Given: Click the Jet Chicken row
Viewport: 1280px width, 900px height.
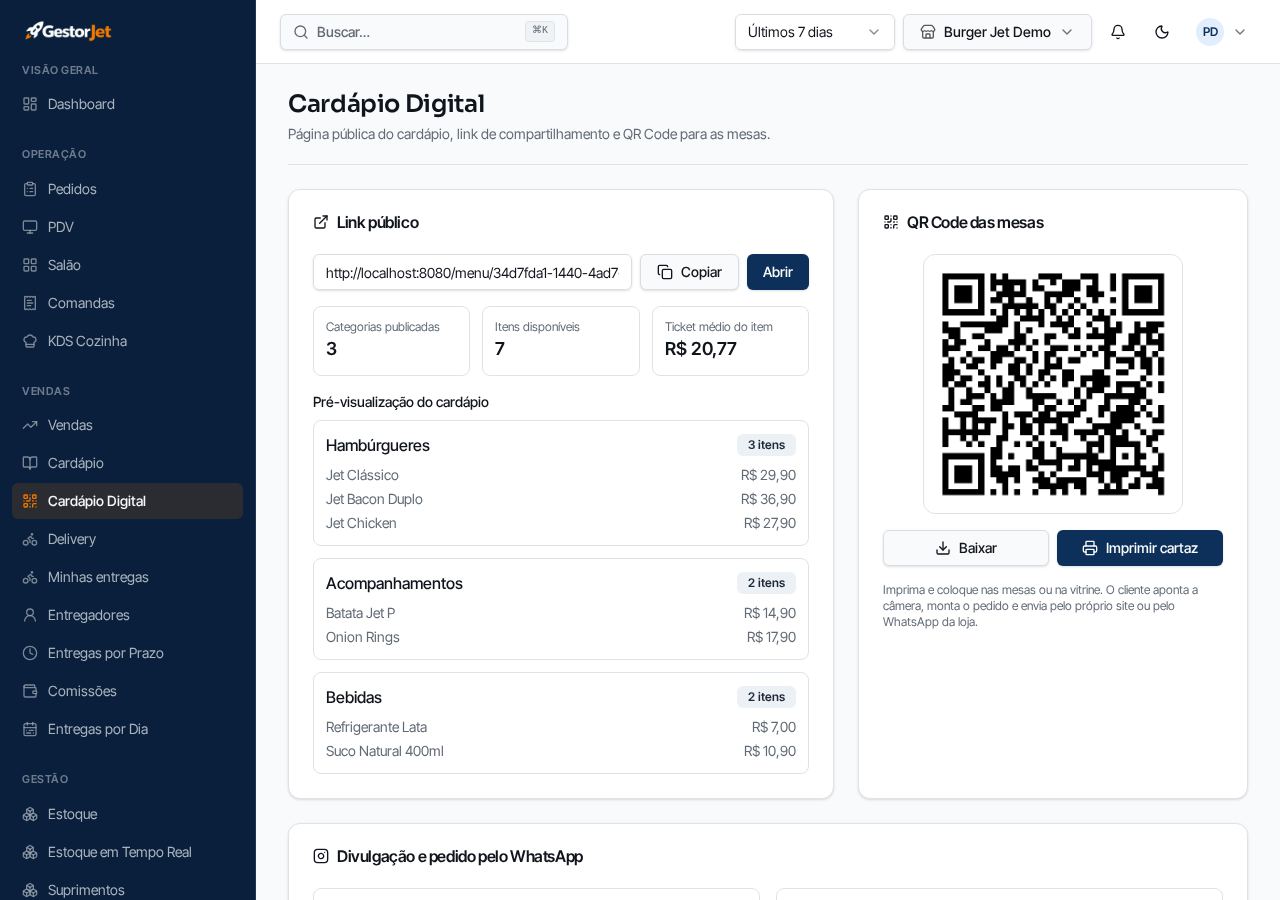Looking at the screenshot, I should 561,523.
